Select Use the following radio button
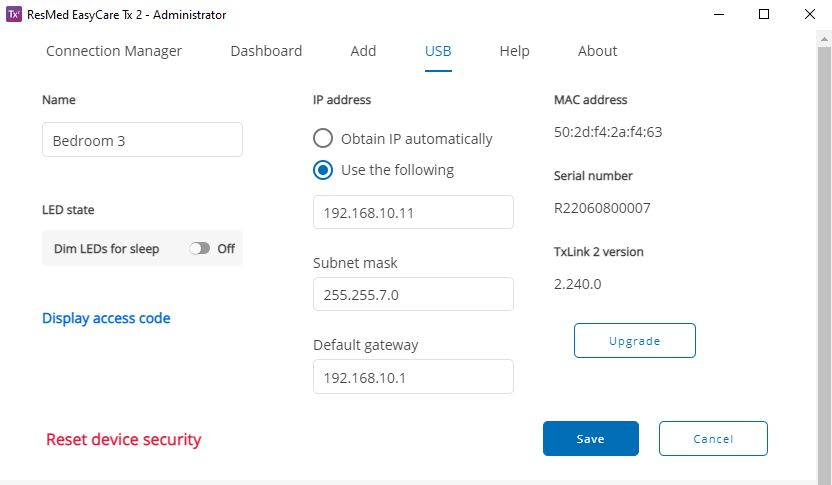This screenshot has width=832, height=485. click(323, 170)
